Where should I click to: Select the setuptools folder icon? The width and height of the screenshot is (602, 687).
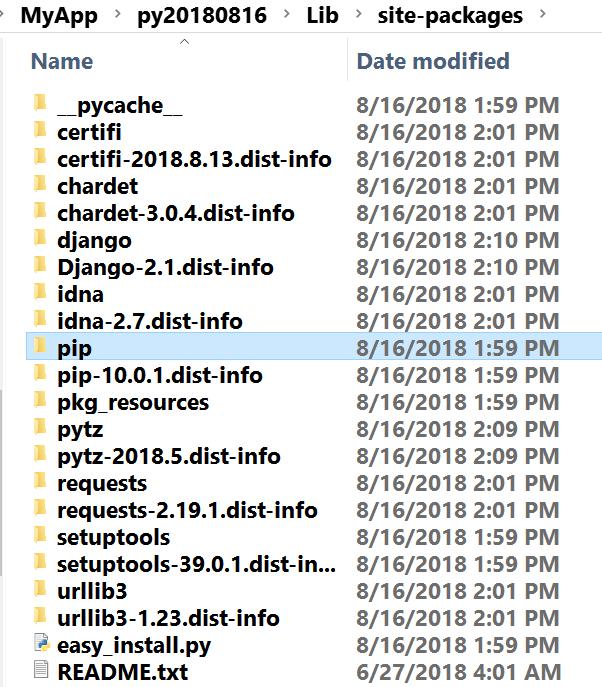(40, 535)
